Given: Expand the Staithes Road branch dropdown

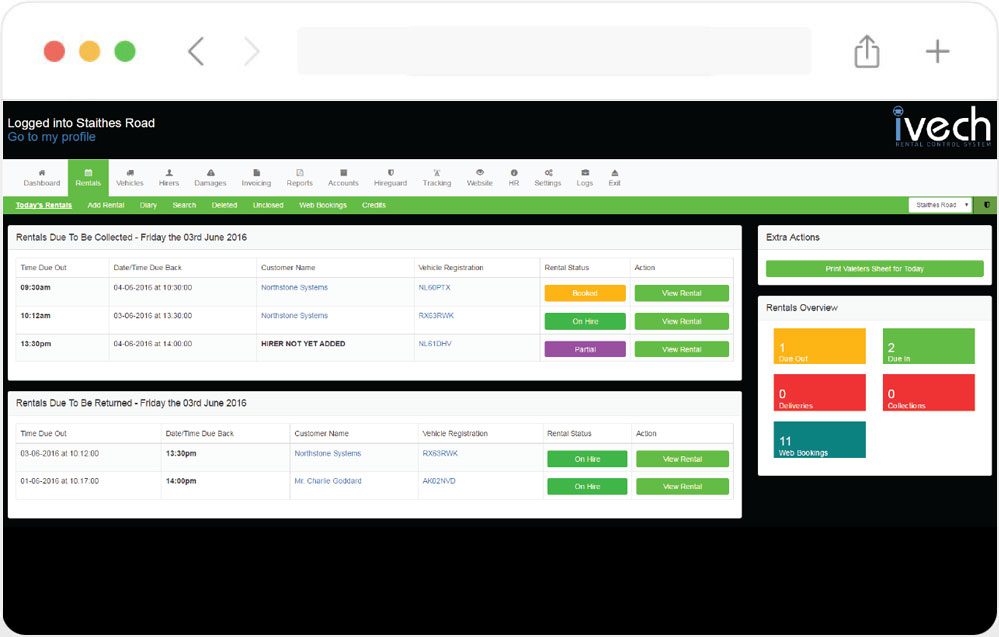Looking at the screenshot, I should click(940, 205).
